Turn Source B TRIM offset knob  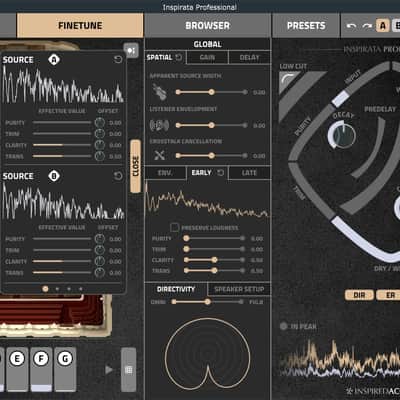[x=100, y=250]
